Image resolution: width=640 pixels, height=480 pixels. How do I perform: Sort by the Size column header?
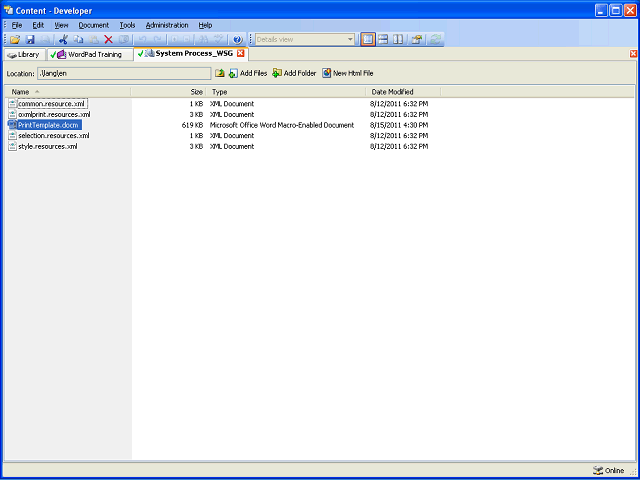(x=168, y=92)
